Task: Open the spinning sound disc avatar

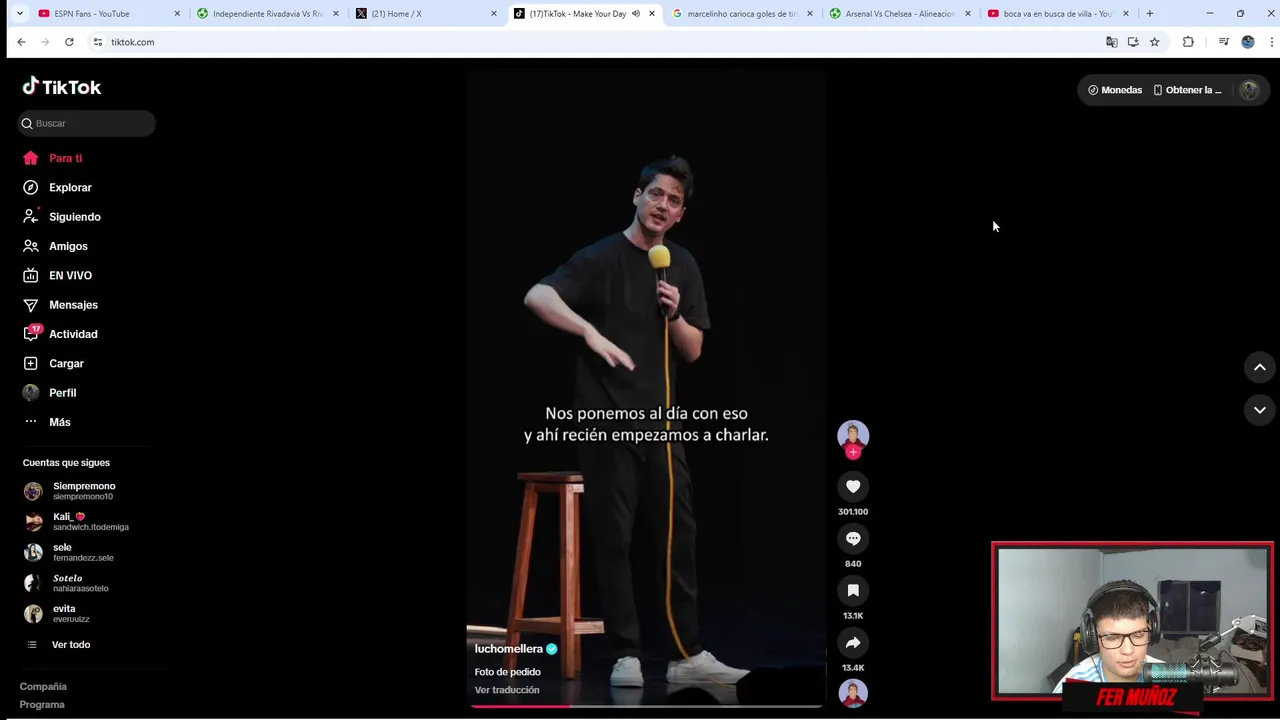Action: (x=853, y=693)
